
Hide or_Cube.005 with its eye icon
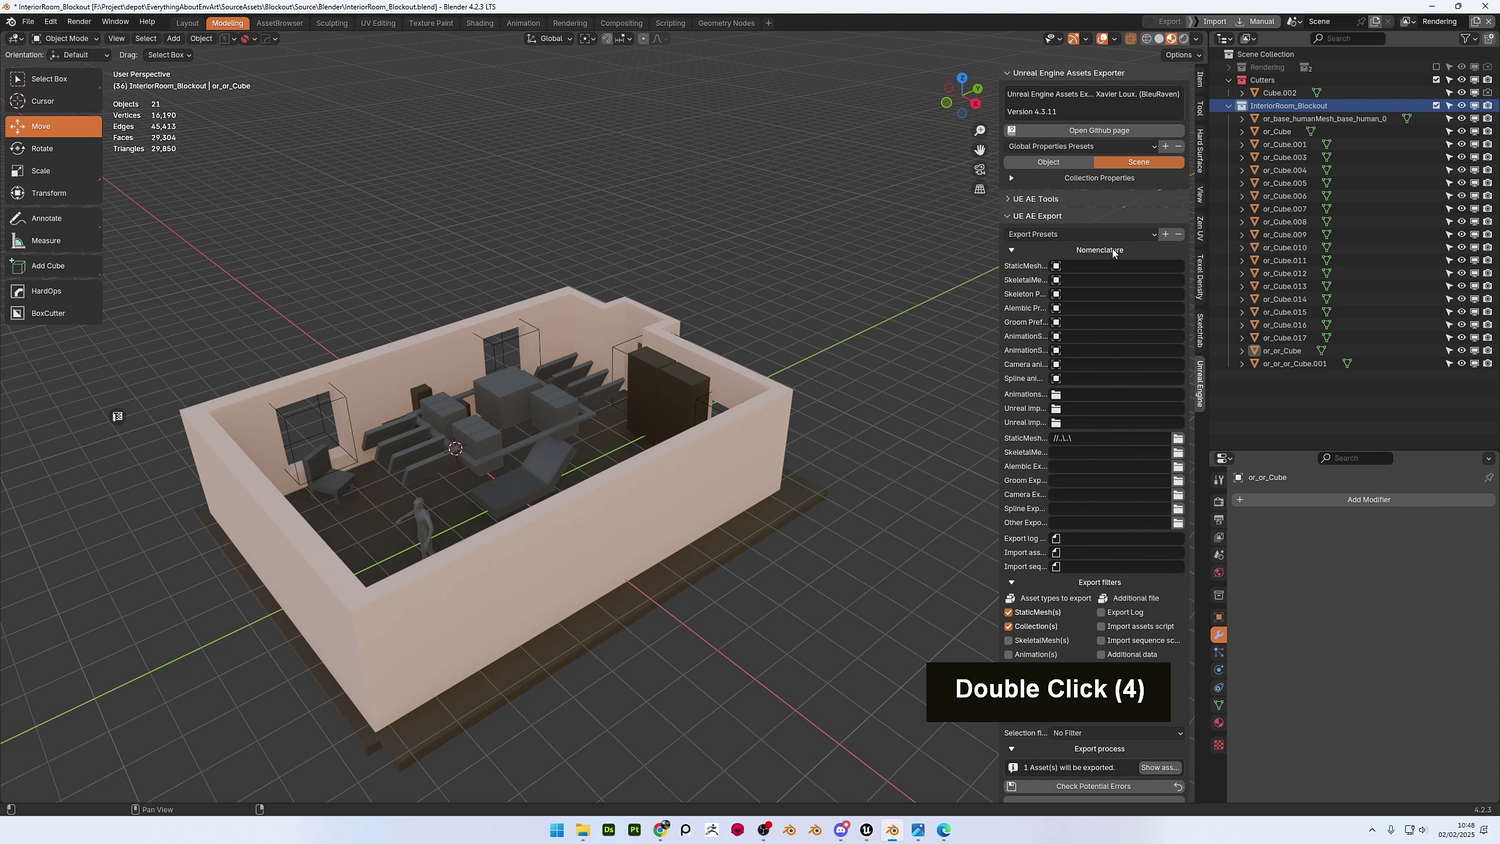1462,183
